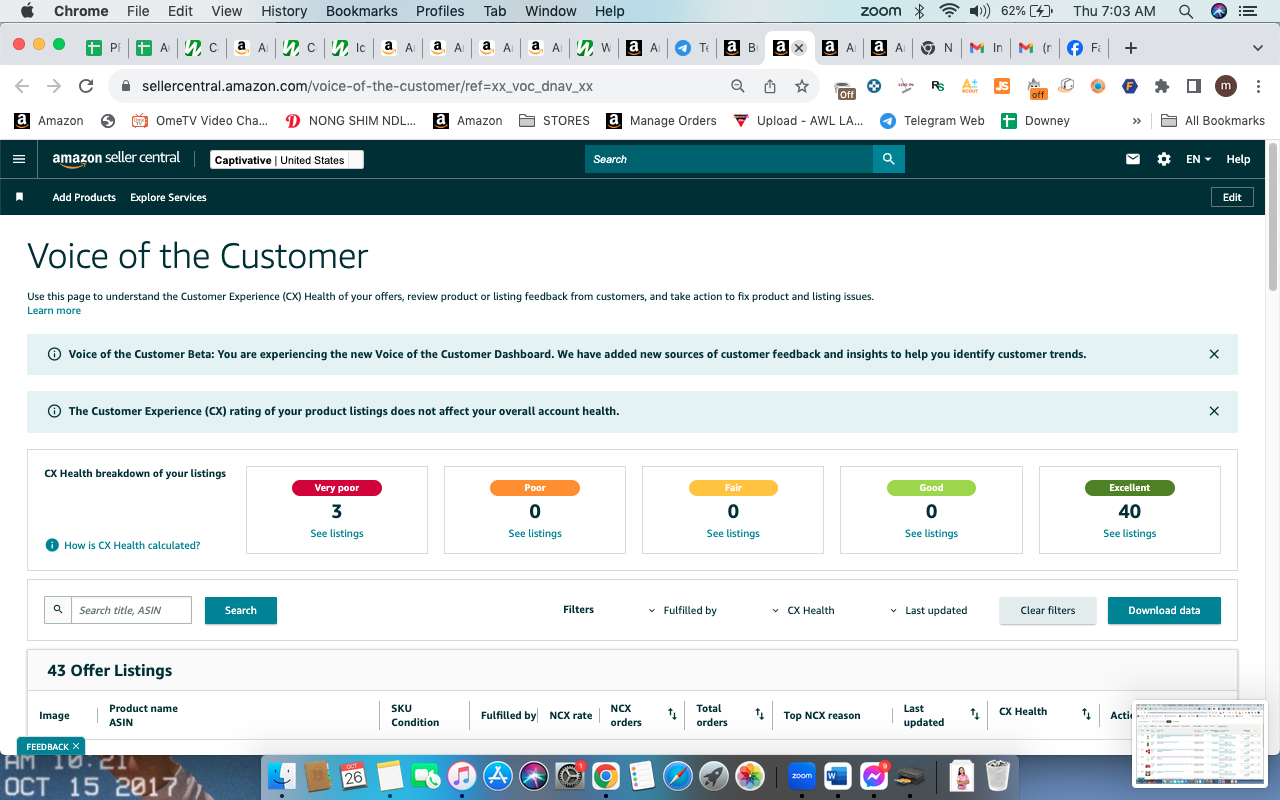Image resolution: width=1280 pixels, height=800 pixels.
Task: Open the All Bookmarks folder
Action: (x=1213, y=120)
